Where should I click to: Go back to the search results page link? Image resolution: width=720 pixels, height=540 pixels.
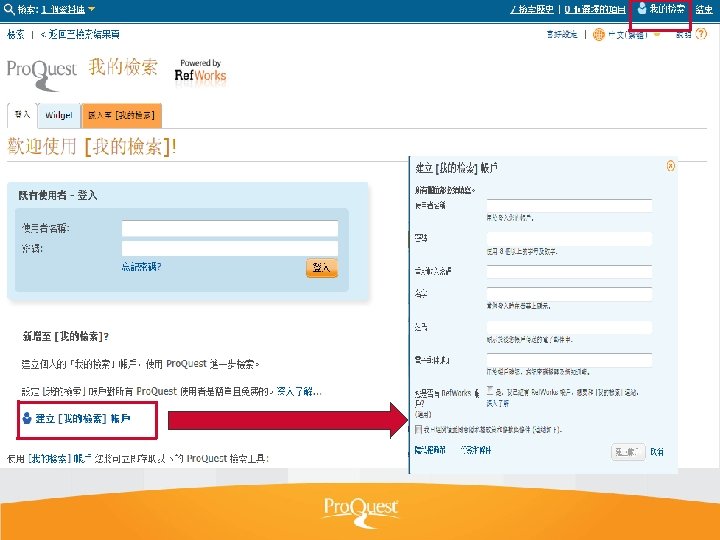tap(80, 34)
